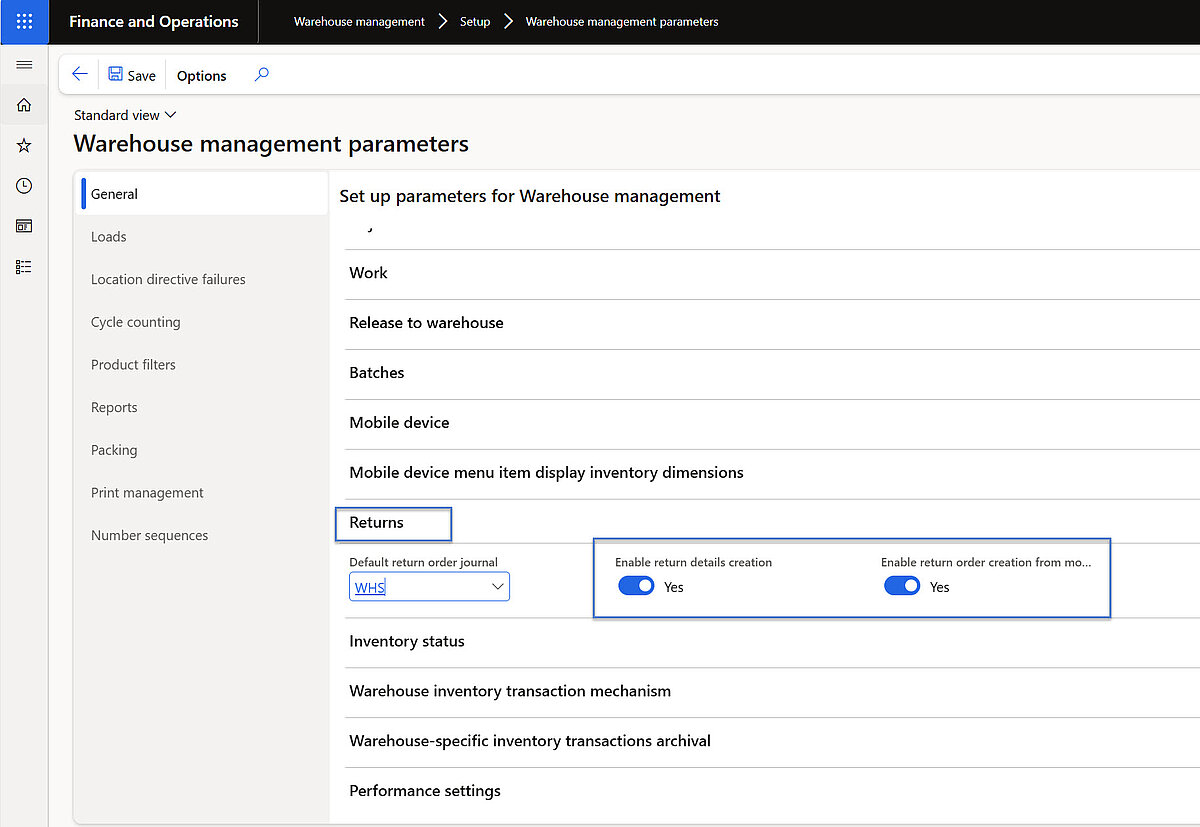Open Modules list icon in sidebar
1200x827 pixels.
click(23, 266)
